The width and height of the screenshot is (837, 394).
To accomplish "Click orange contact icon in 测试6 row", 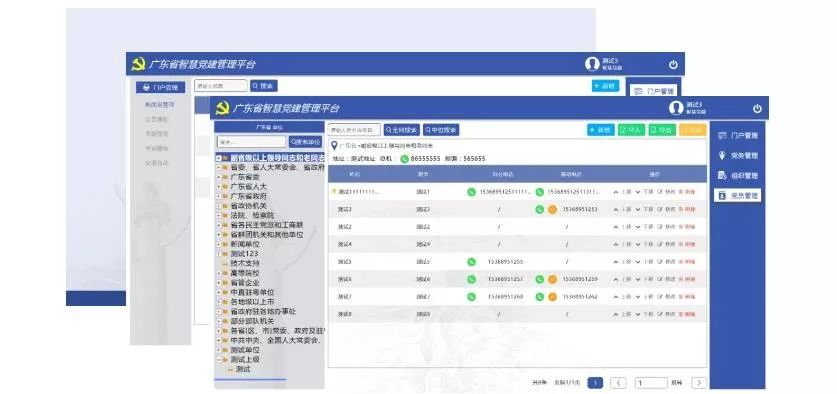I will (552, 279).
